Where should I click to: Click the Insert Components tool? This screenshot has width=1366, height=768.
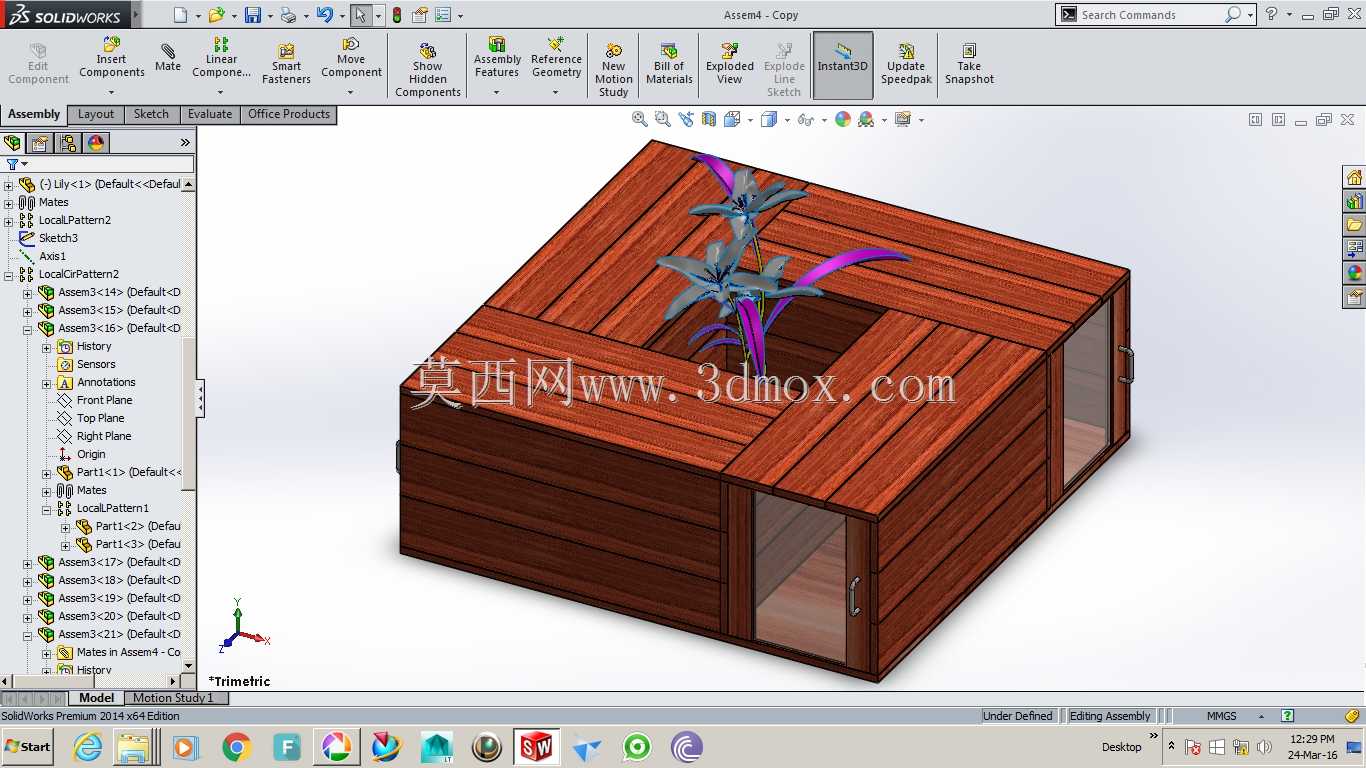(x=112, y=58)
